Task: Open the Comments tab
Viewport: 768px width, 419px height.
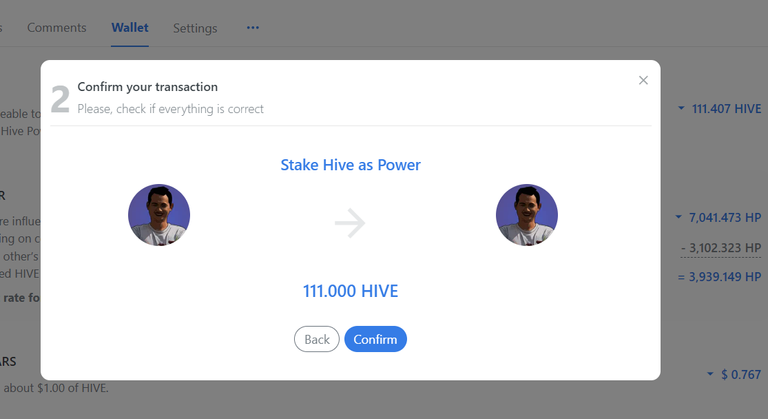Action: (56, 28)
